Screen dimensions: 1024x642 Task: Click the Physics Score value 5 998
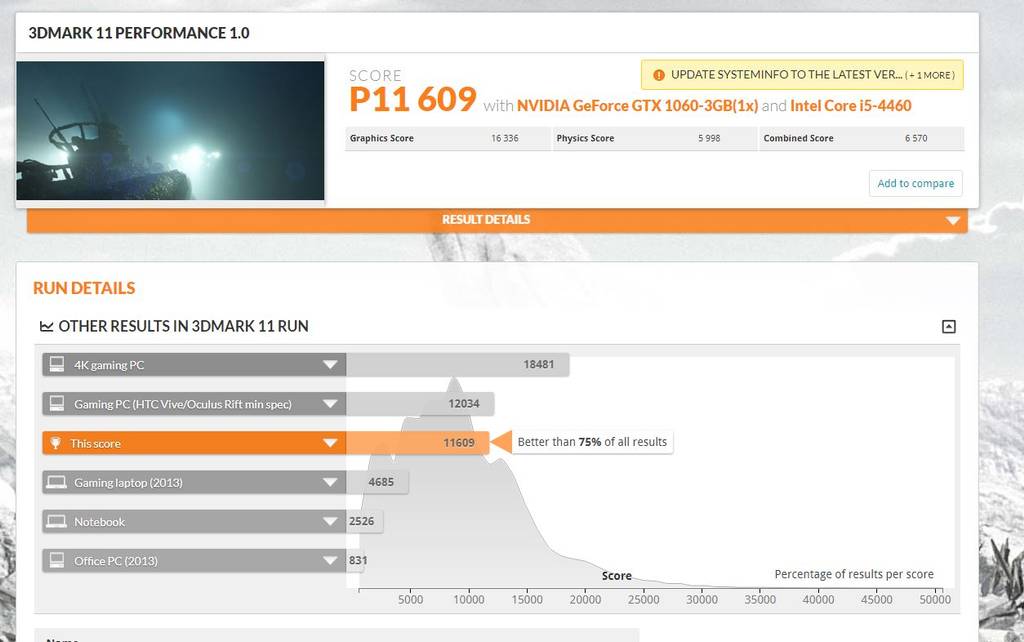tap(709, 138)
